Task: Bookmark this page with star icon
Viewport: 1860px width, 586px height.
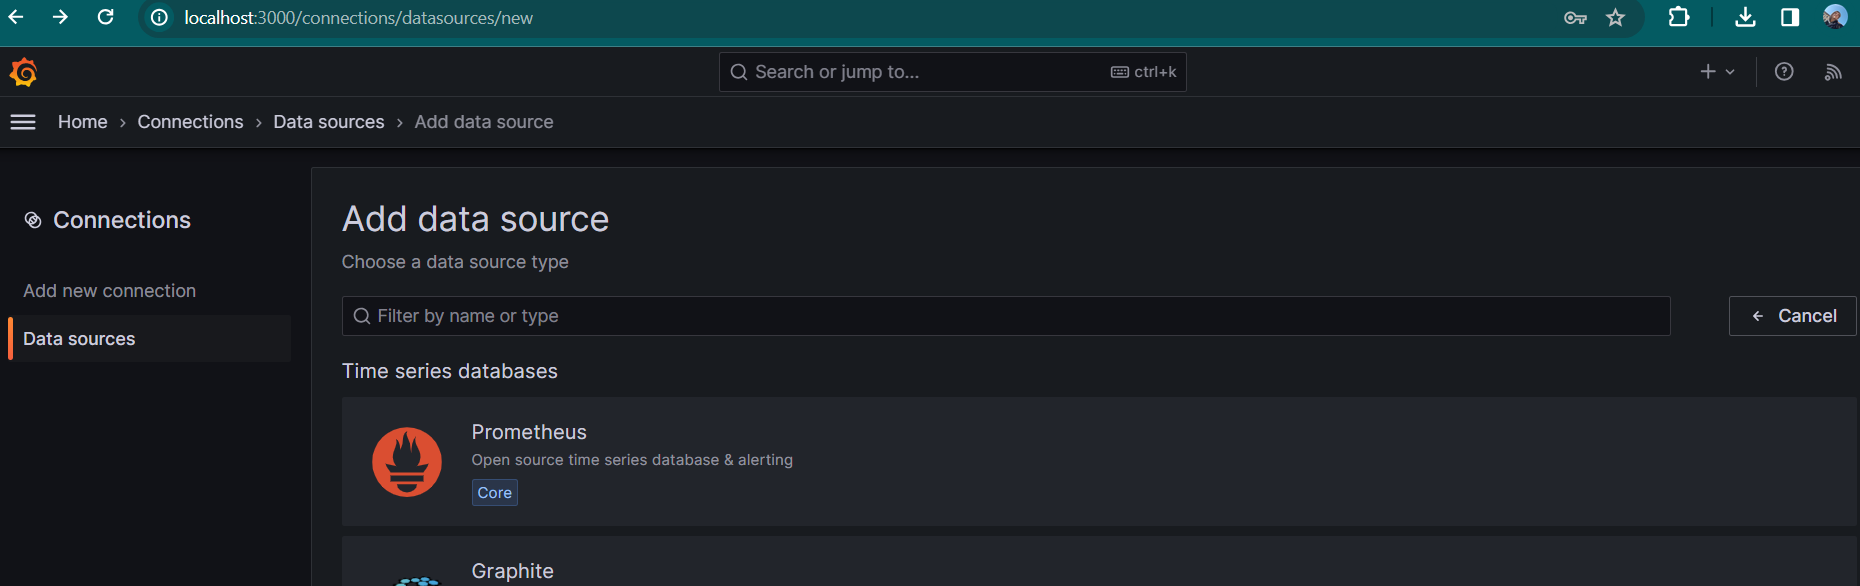Action: tap(1615, 18)
